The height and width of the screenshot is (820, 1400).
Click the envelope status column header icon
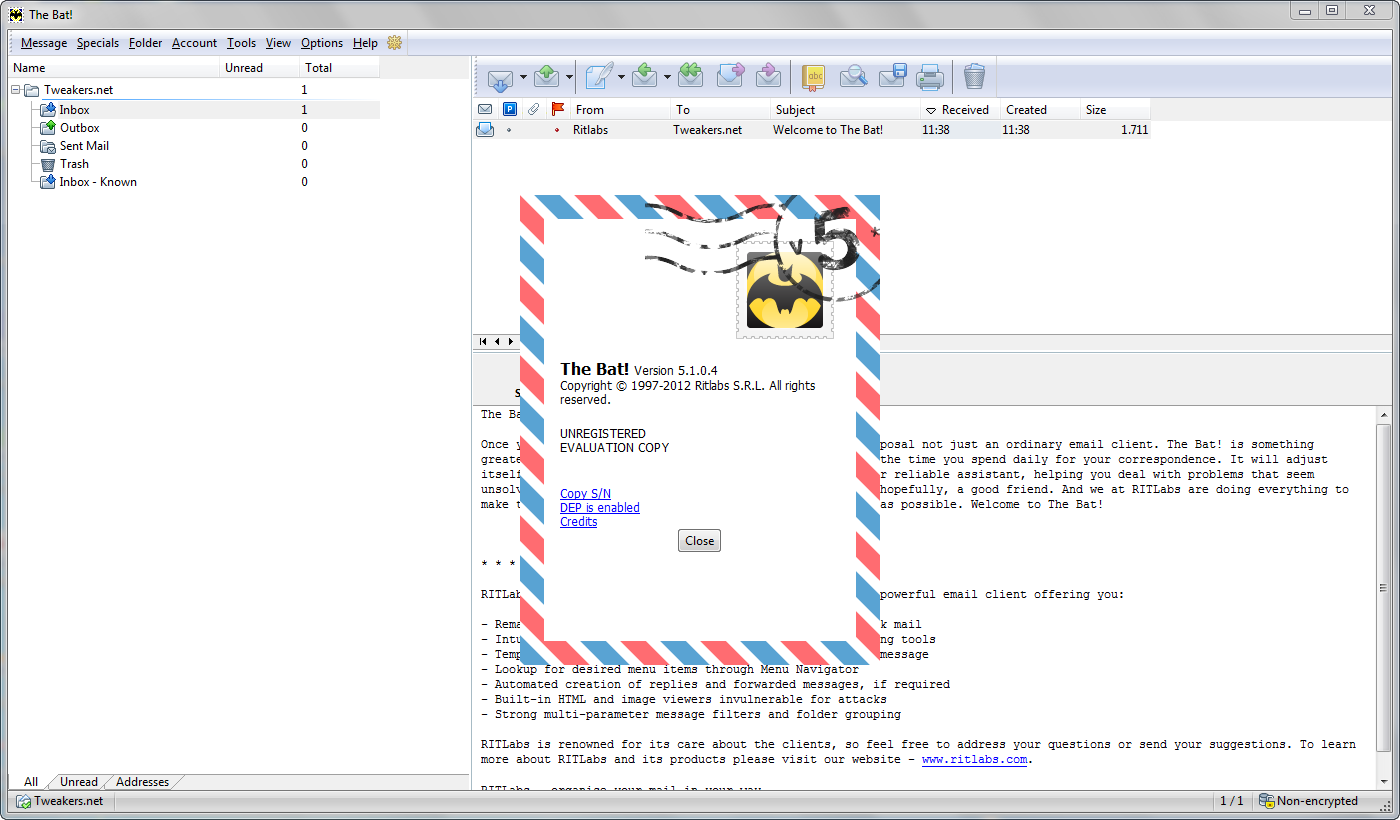(485, 110)
